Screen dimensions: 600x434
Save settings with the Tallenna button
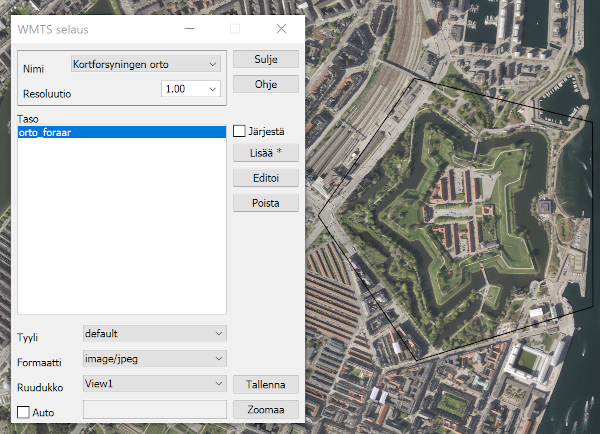[x=266, y=384]
